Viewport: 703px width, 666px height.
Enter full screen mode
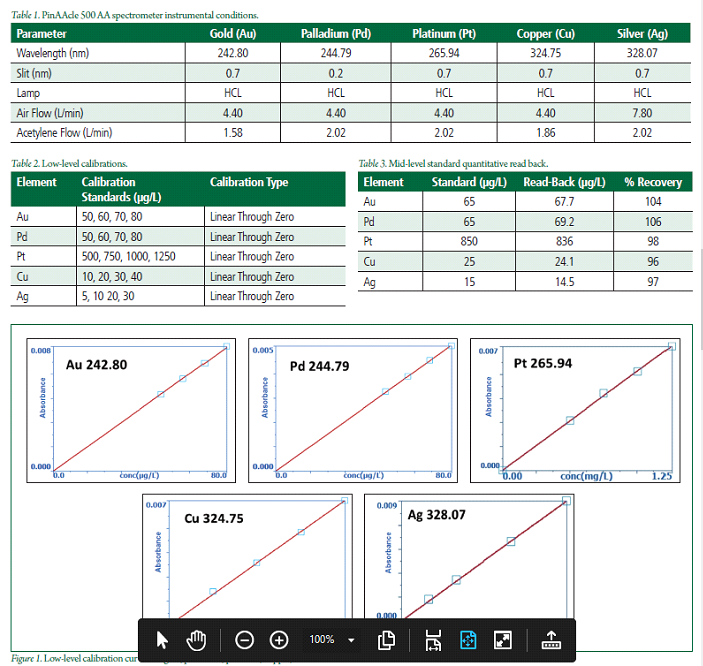(x=503, y=640)
